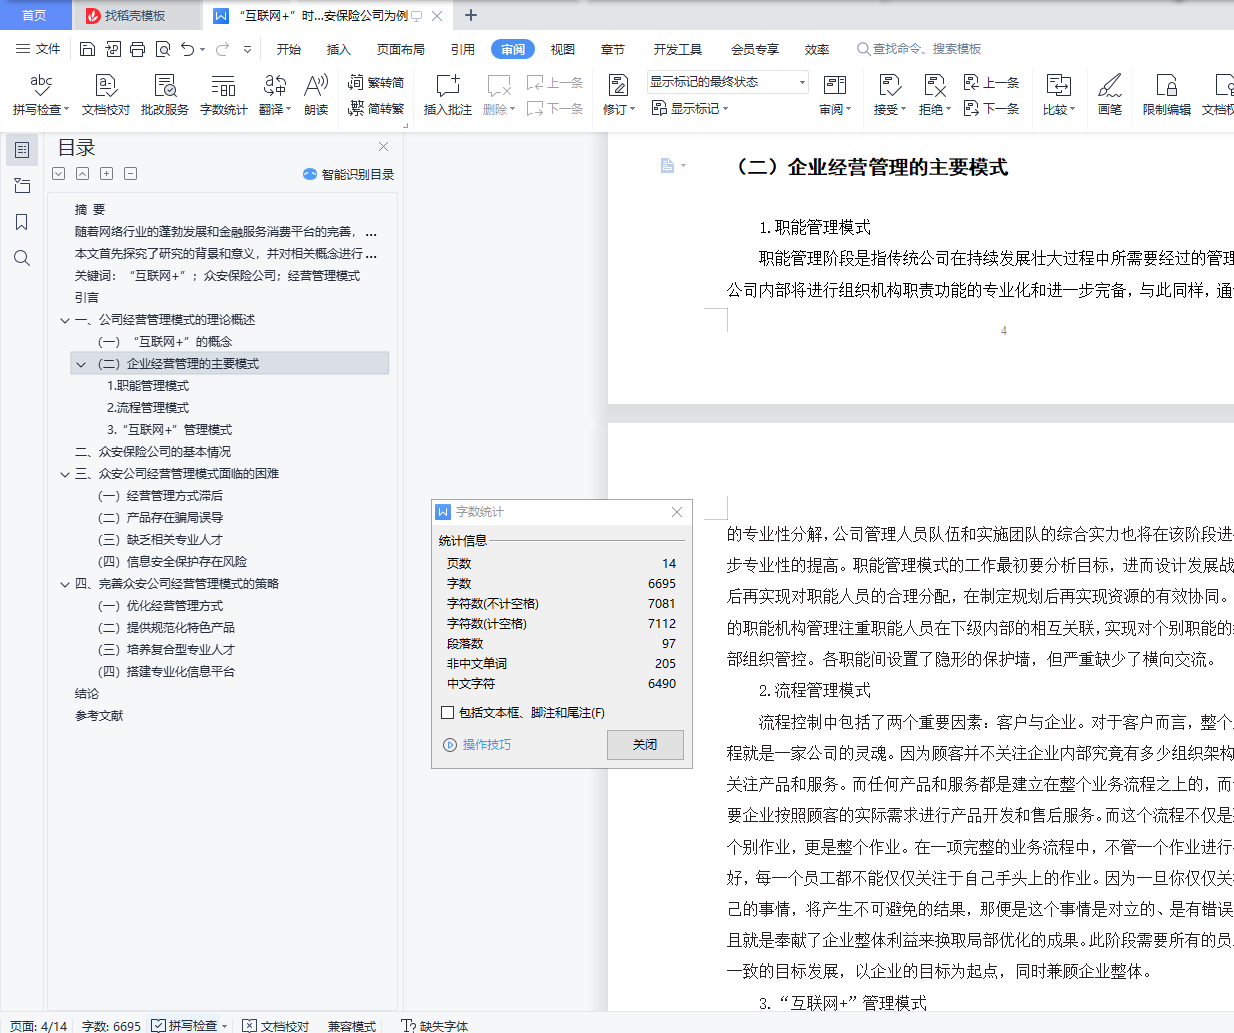Open the 操作技巧 tips link
The width and height of the screenshot is (1234, 1033).
pyautogui.click(x=478, y=745)
